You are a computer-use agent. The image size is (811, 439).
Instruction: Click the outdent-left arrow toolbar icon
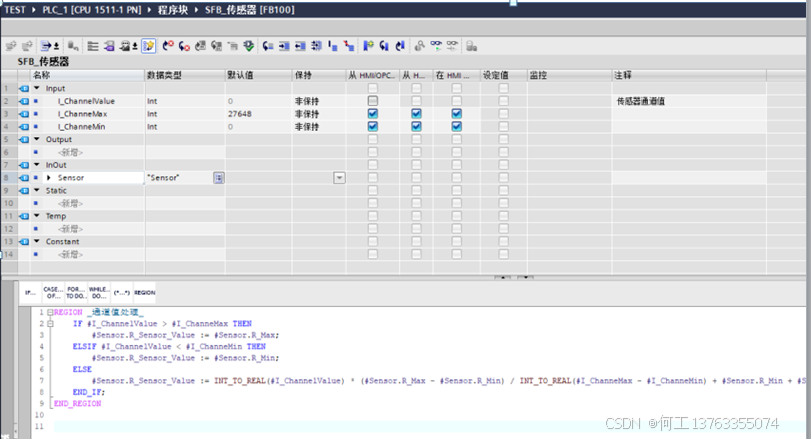(300, 46)
